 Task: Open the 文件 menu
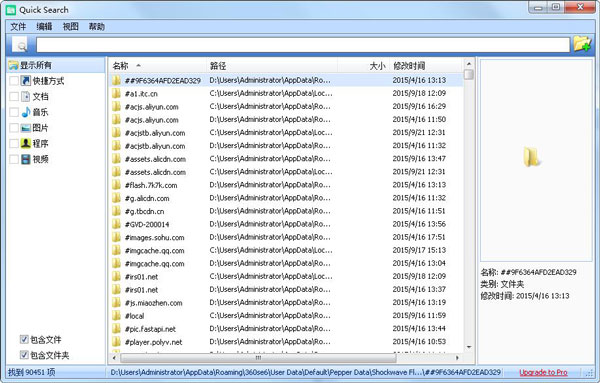click(x=18, y=26)
